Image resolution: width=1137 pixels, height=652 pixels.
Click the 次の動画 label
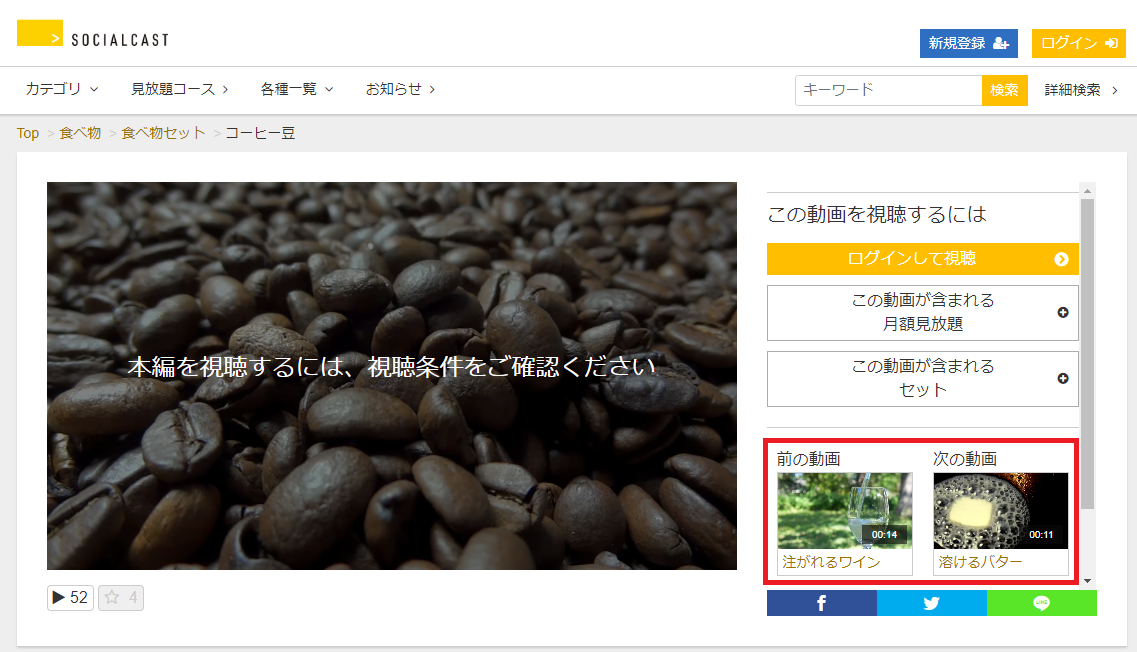click(x=964, y=459)
